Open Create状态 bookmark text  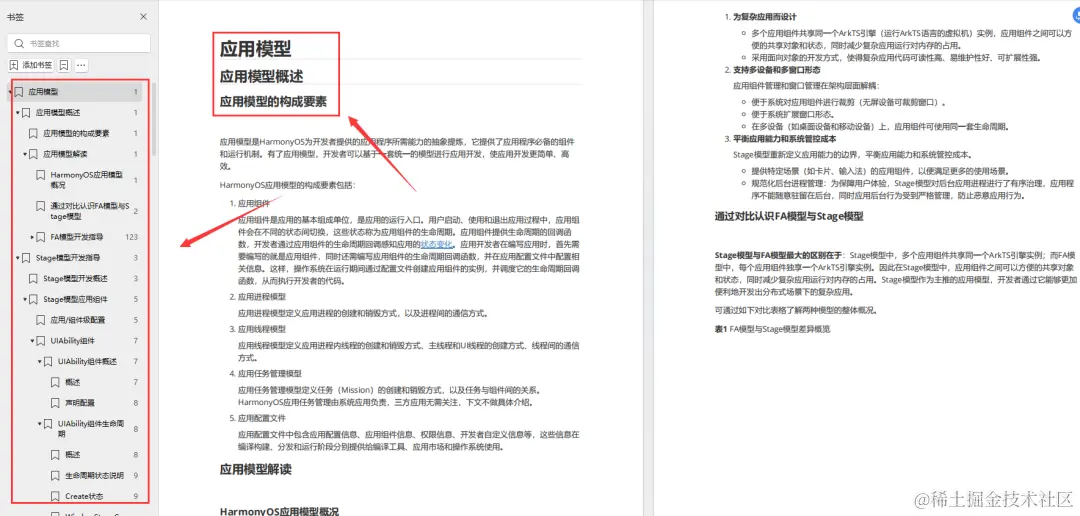[x=84, y=496]
